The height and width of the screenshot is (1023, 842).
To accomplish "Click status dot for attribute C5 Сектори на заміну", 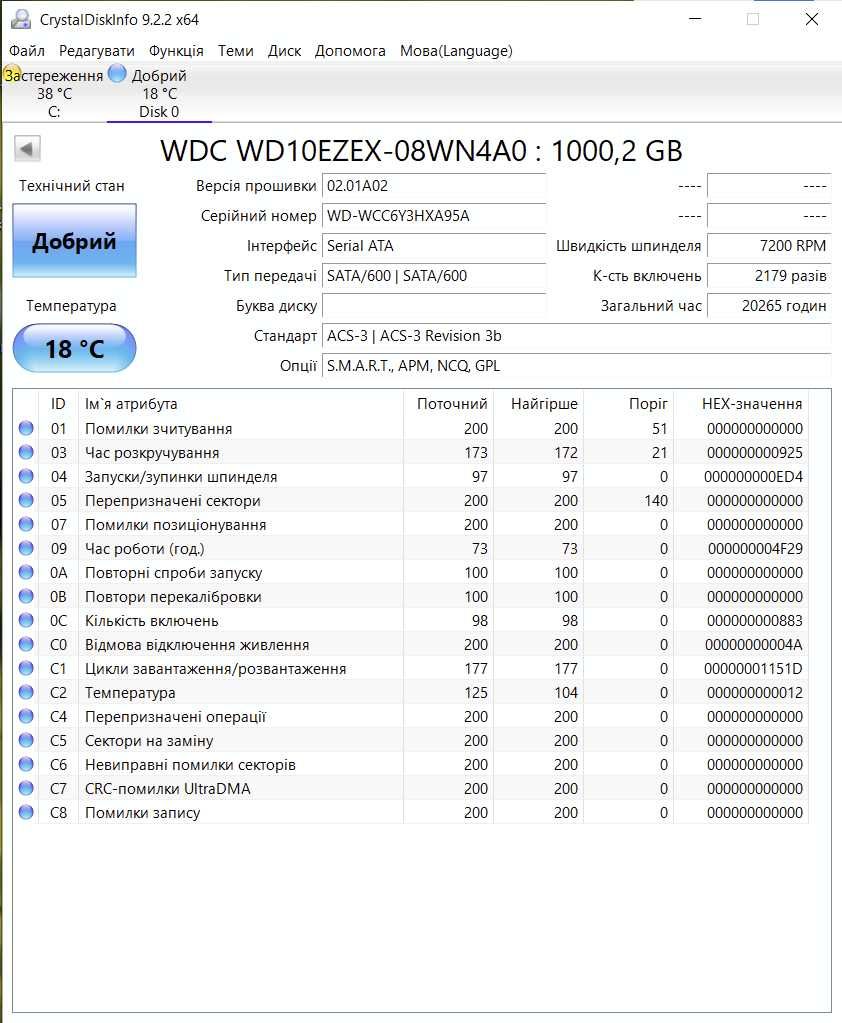I will (26, 740).
